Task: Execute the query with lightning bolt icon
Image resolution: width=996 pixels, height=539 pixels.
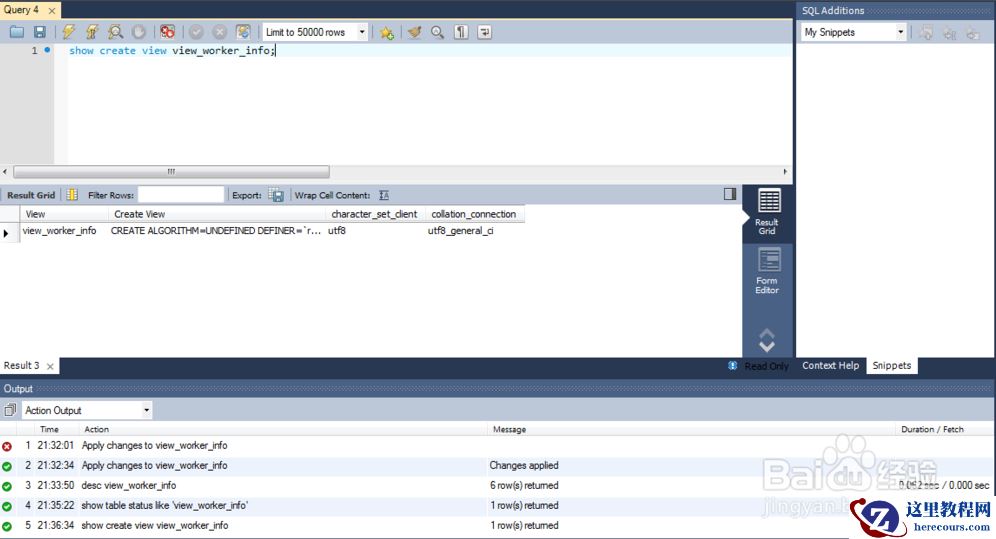Action: point(69,32)
